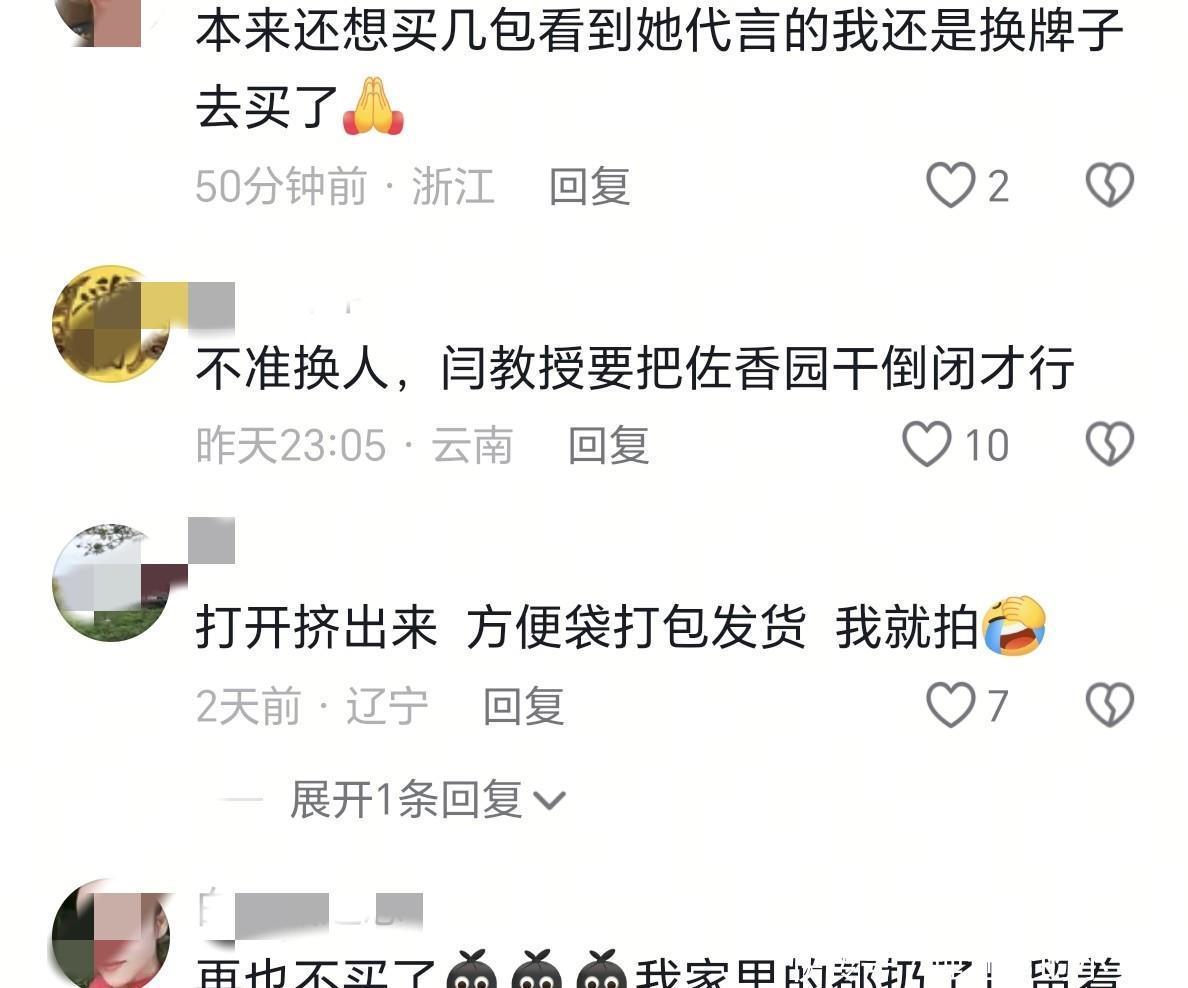
Task: Open the blurred username above Yunnan comment
Action: [x=212, y=305]
